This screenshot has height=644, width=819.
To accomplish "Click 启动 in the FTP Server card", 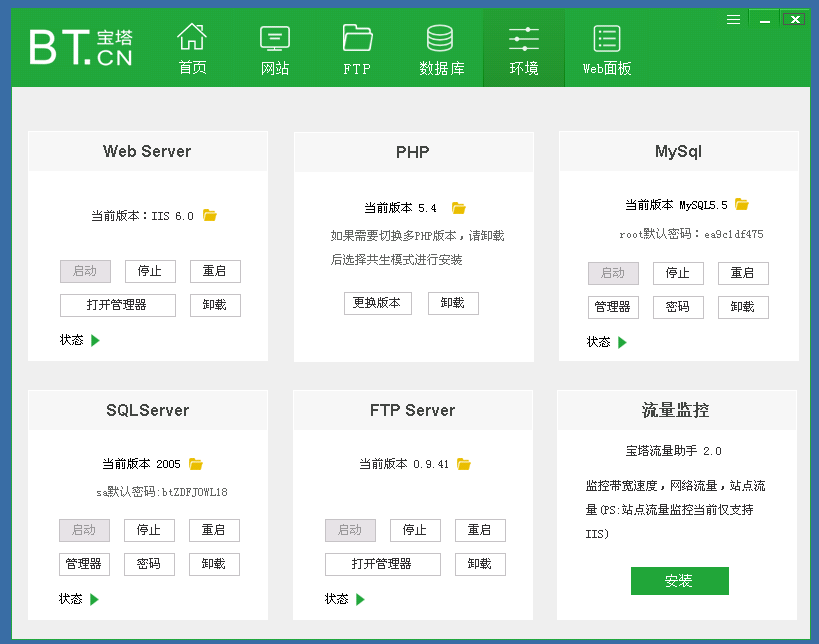I will coord(350,530).
